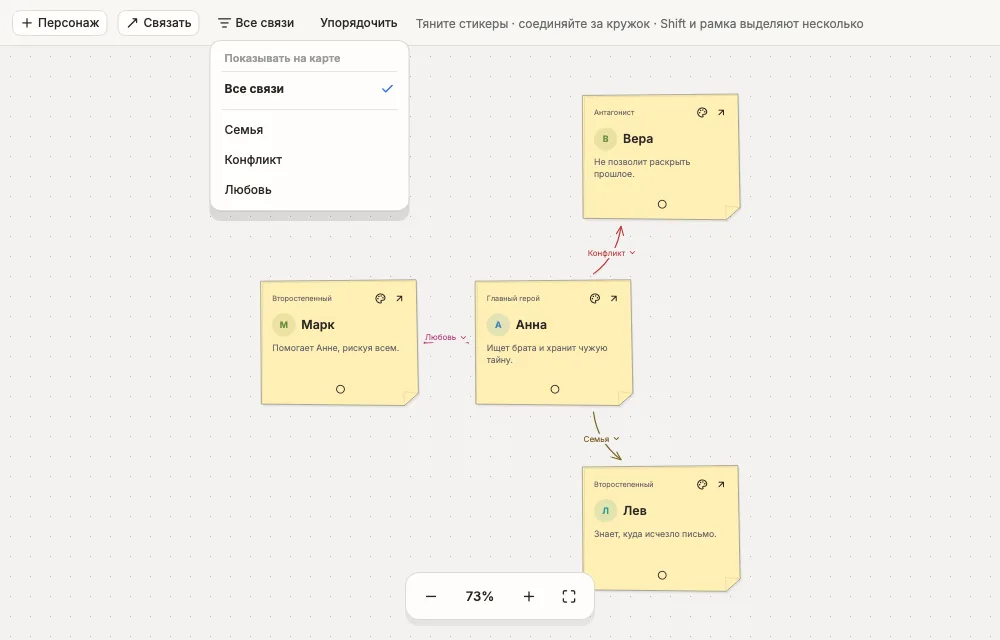The height and width of the screenshot is (640, 1000).
Task: Zoom in with the plus icon
Action: [529, 597]
